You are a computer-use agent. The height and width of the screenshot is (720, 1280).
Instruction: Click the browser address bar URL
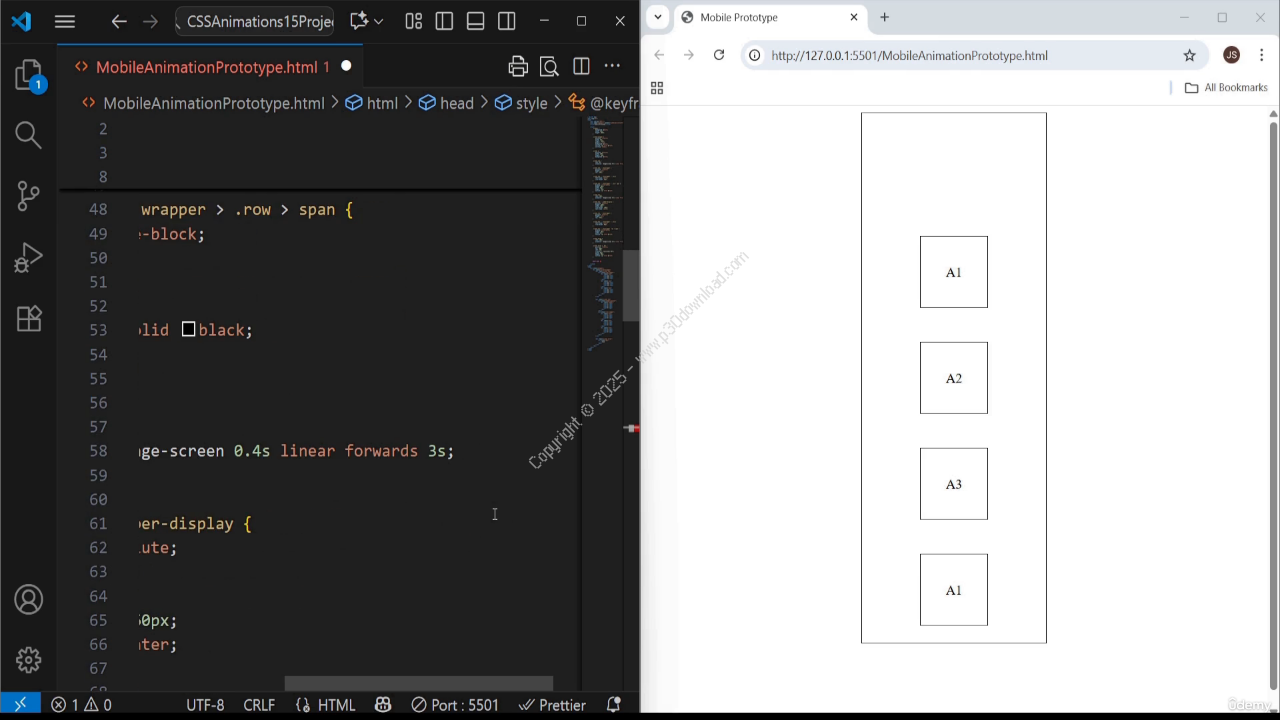point(909,55)
